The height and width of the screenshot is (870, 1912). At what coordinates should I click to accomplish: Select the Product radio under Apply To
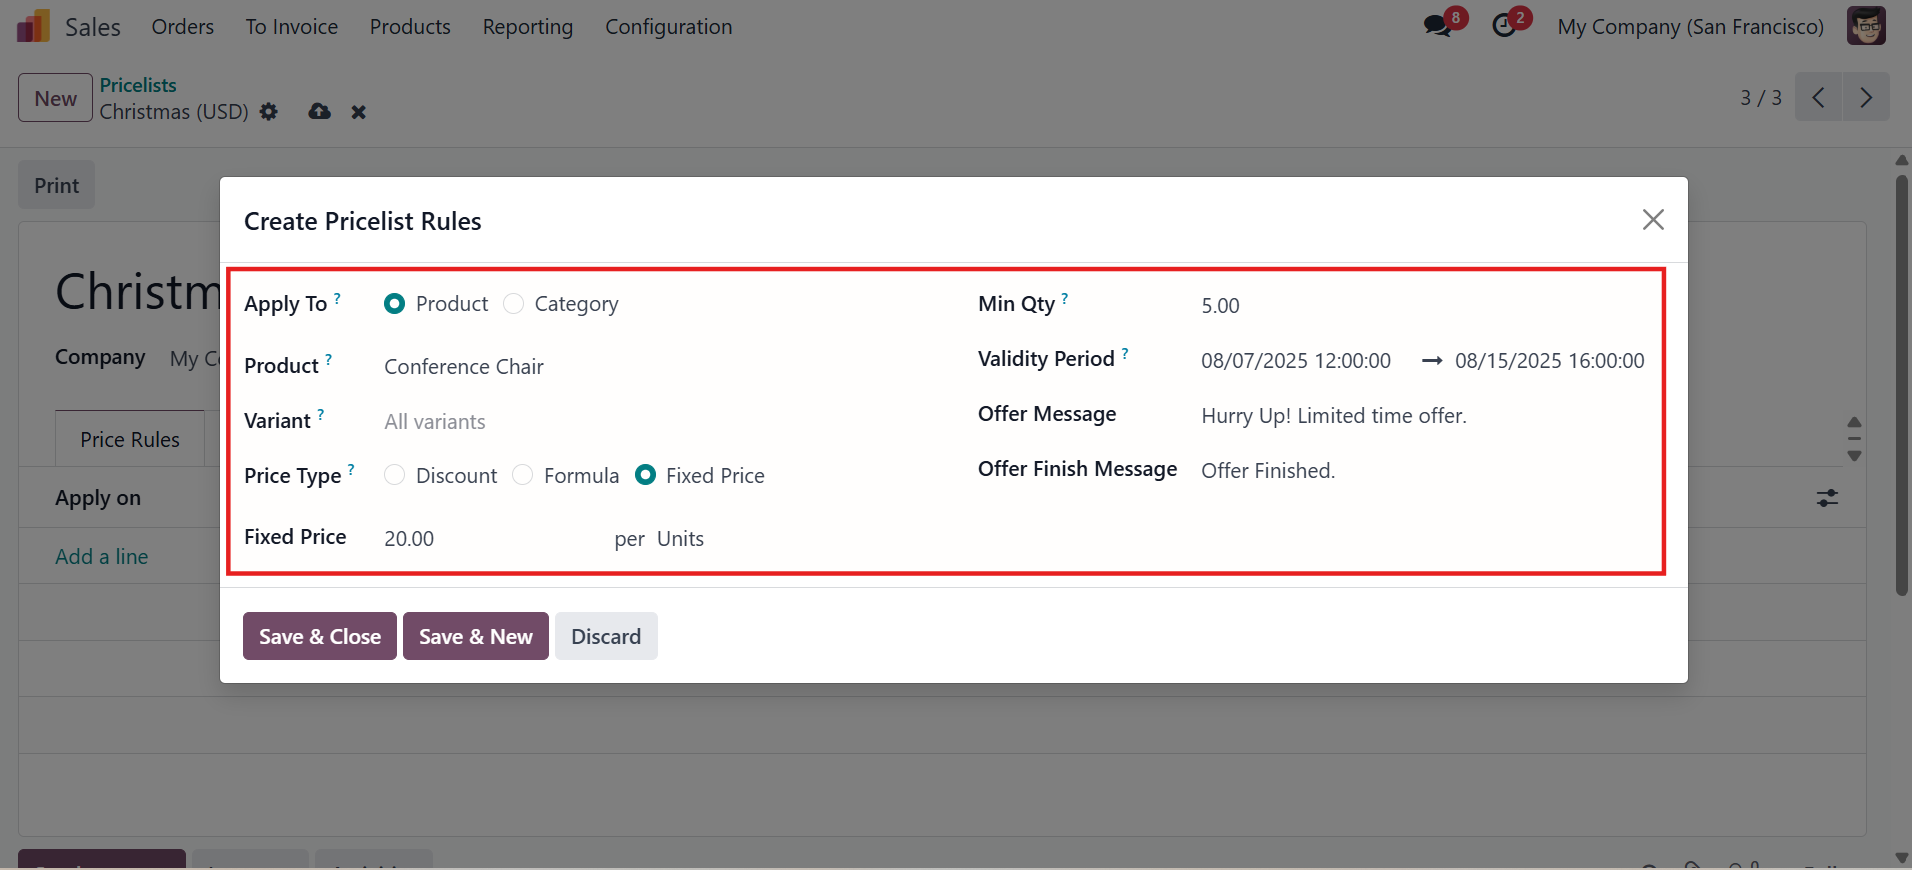click(x=395, y=304)
